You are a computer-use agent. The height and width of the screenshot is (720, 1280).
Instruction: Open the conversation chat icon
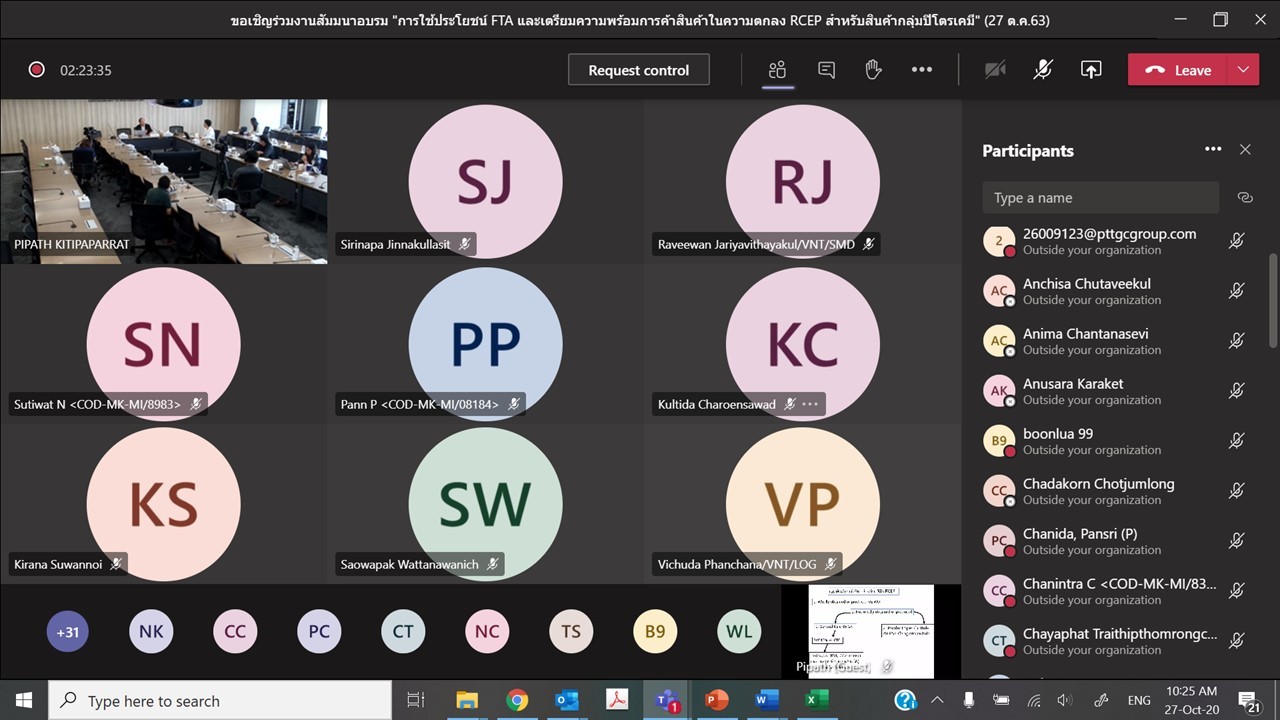coord(826,70)
